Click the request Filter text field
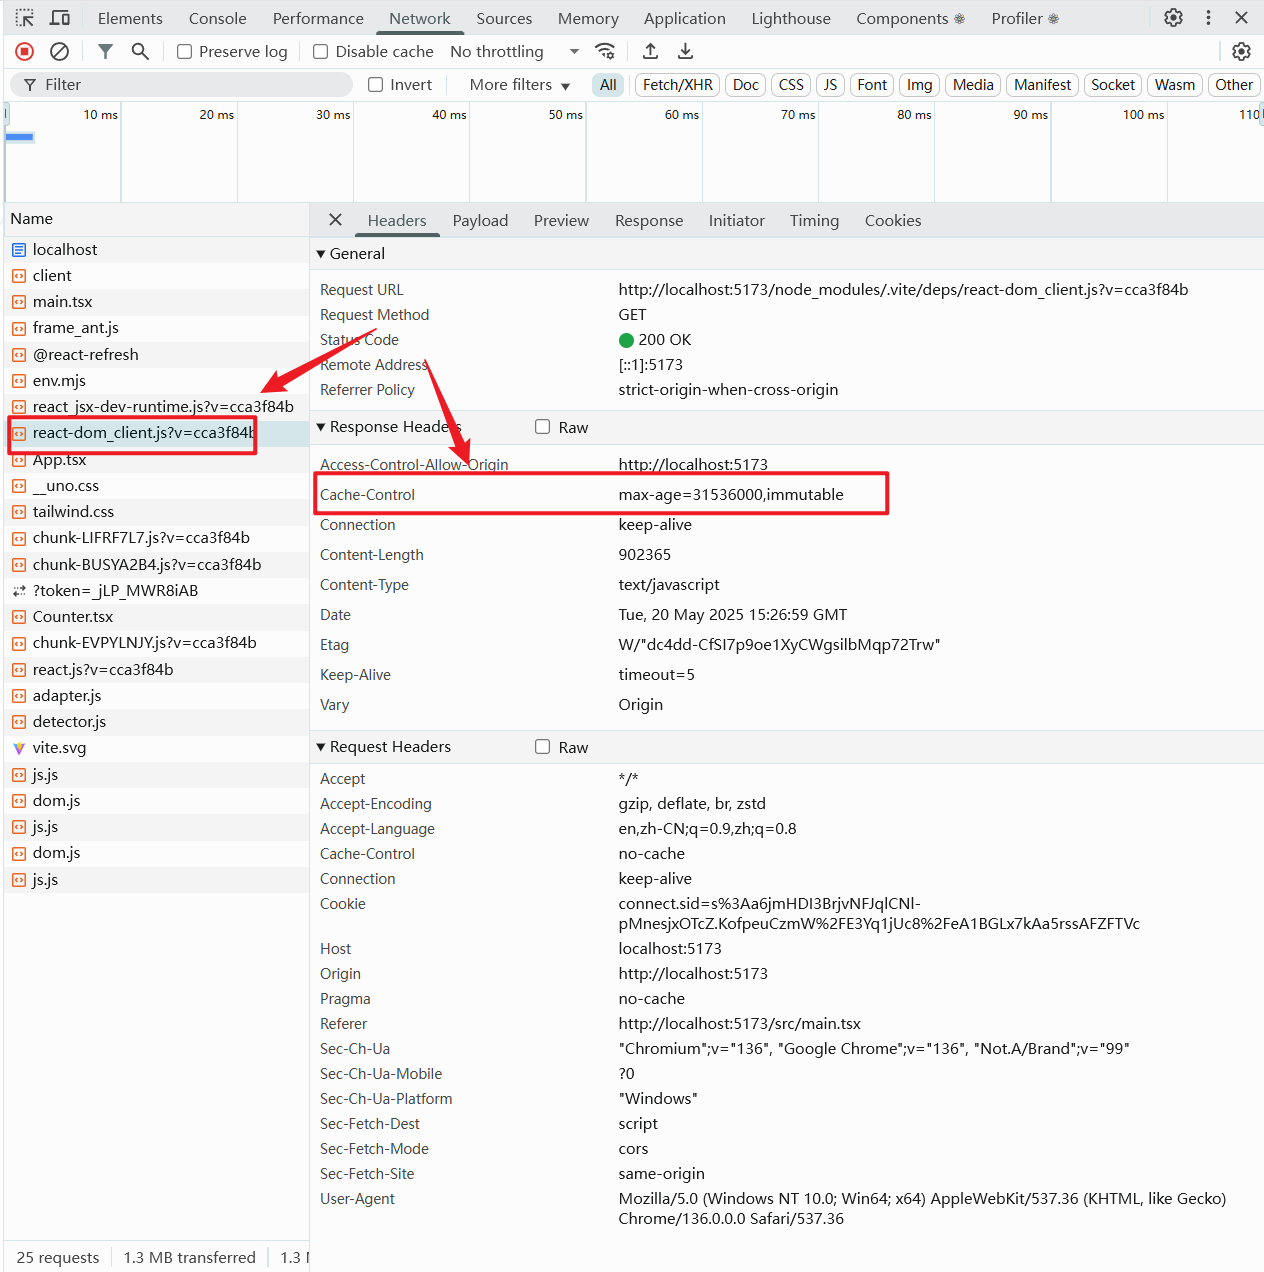This screenshot has height=1272, width=1264. 180,85
